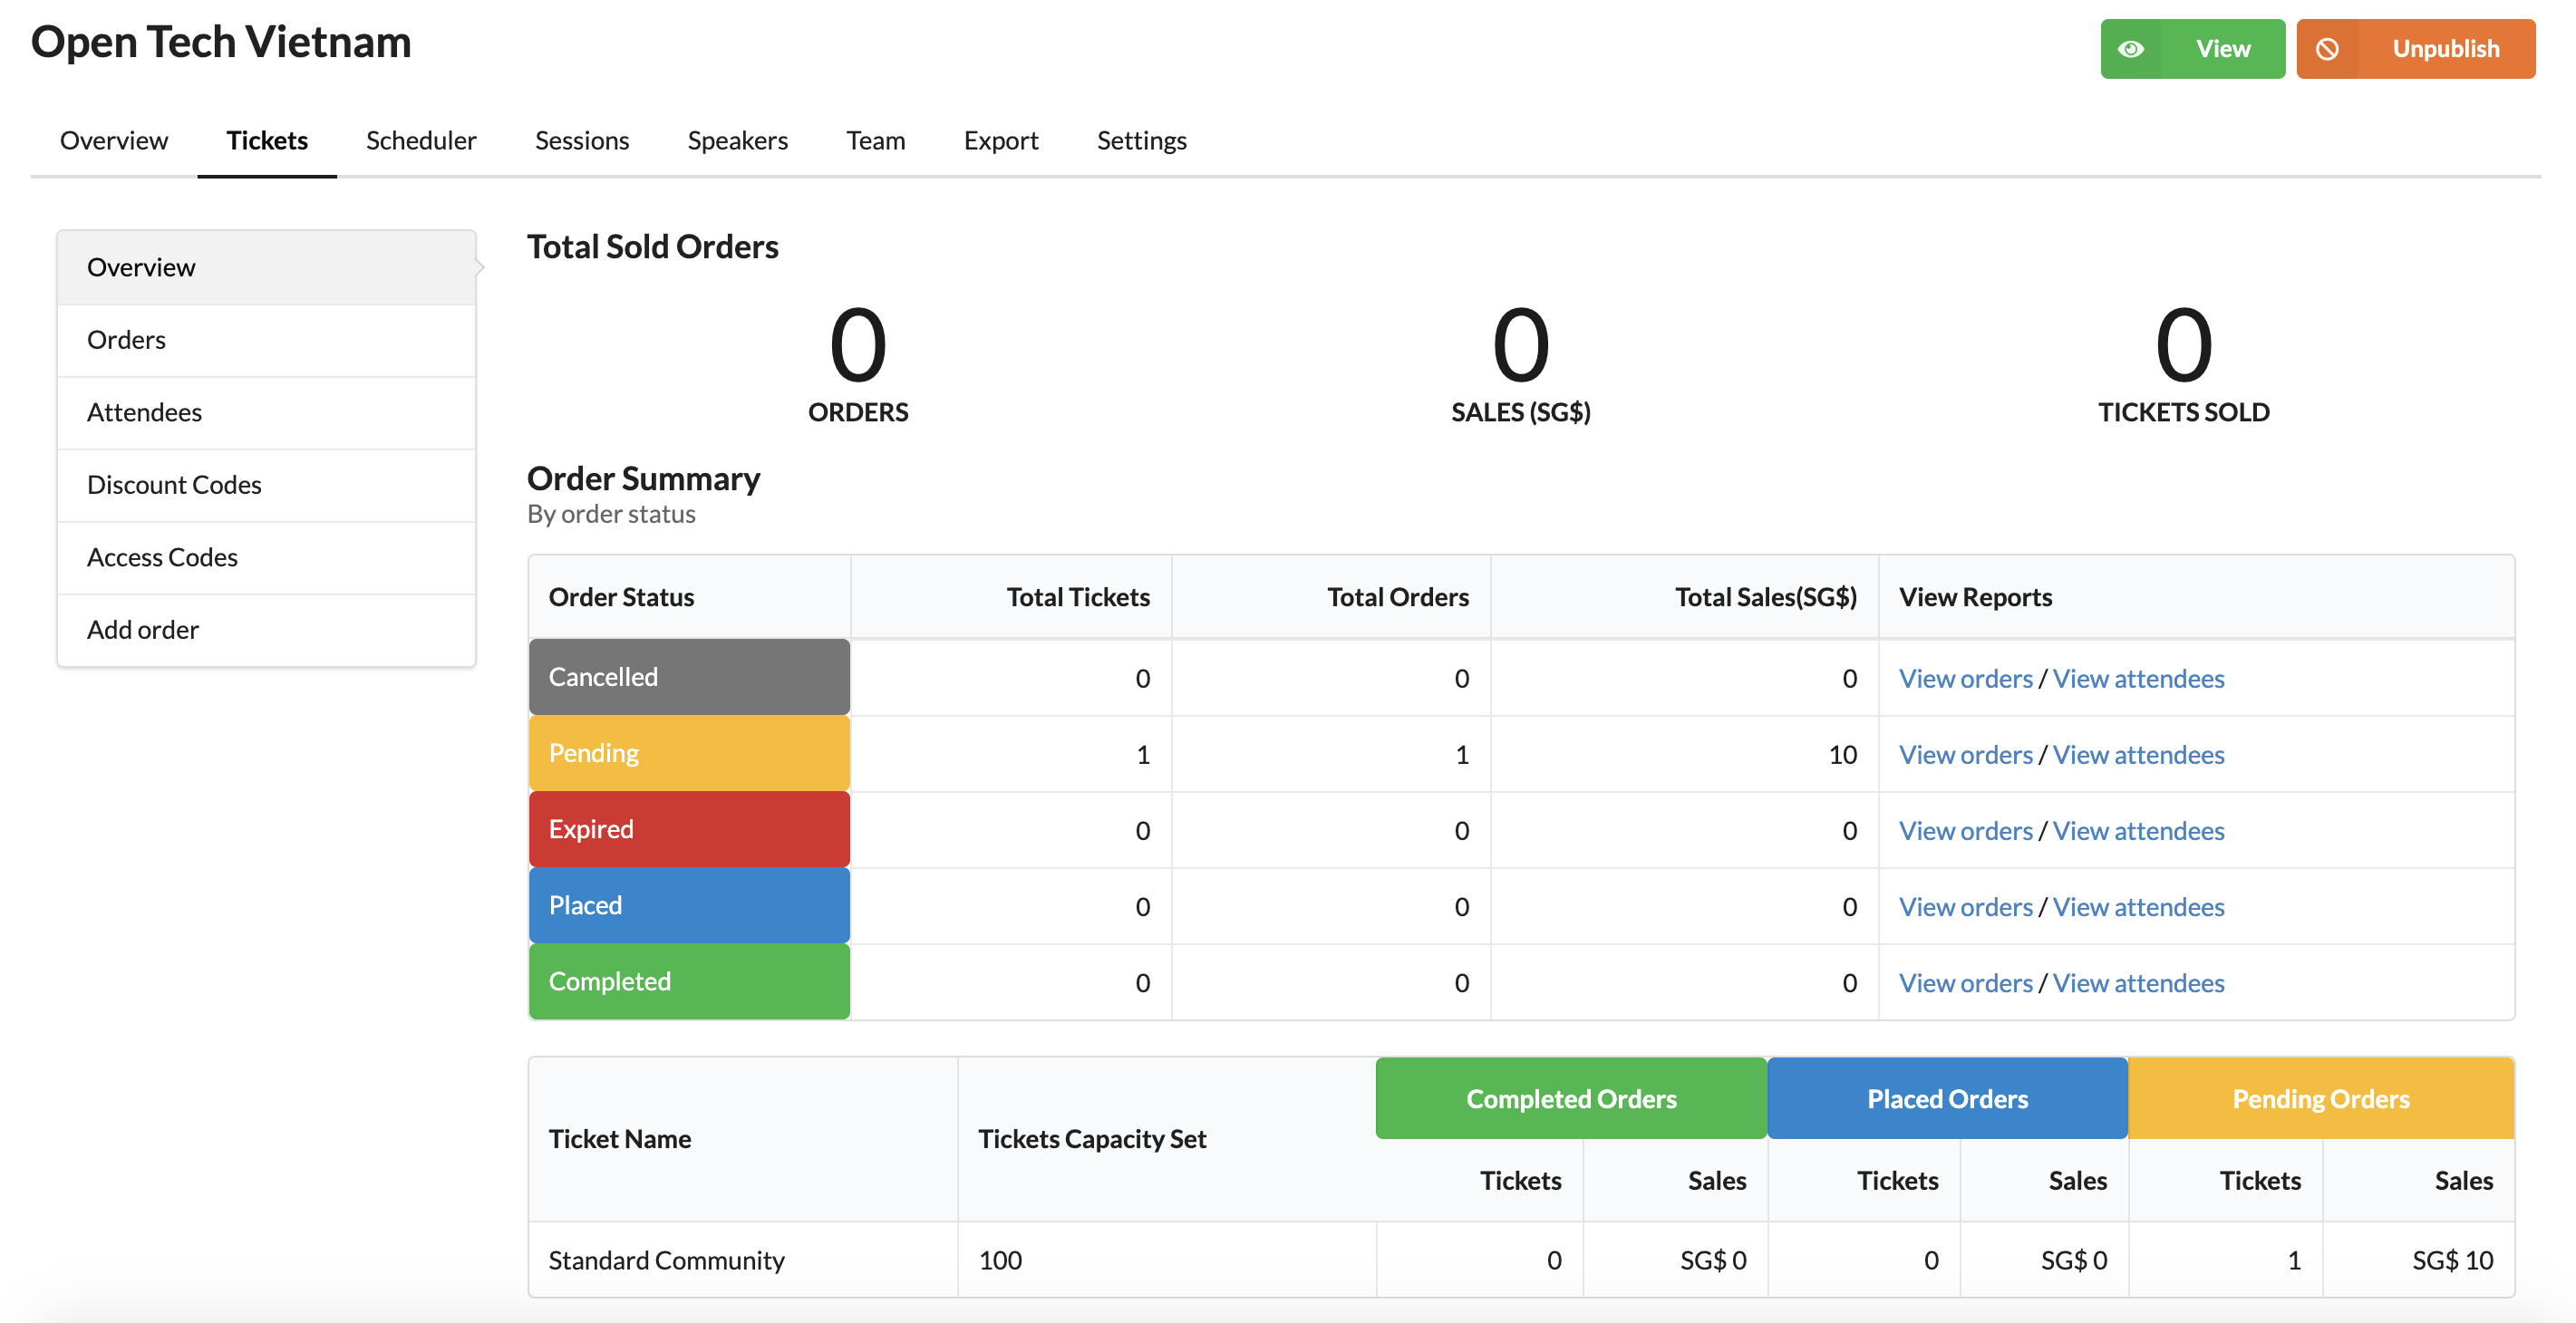Go to Discount Codes in the sidebar
The height and width of the screenshot is (1323, 2576).
[266, 485]
